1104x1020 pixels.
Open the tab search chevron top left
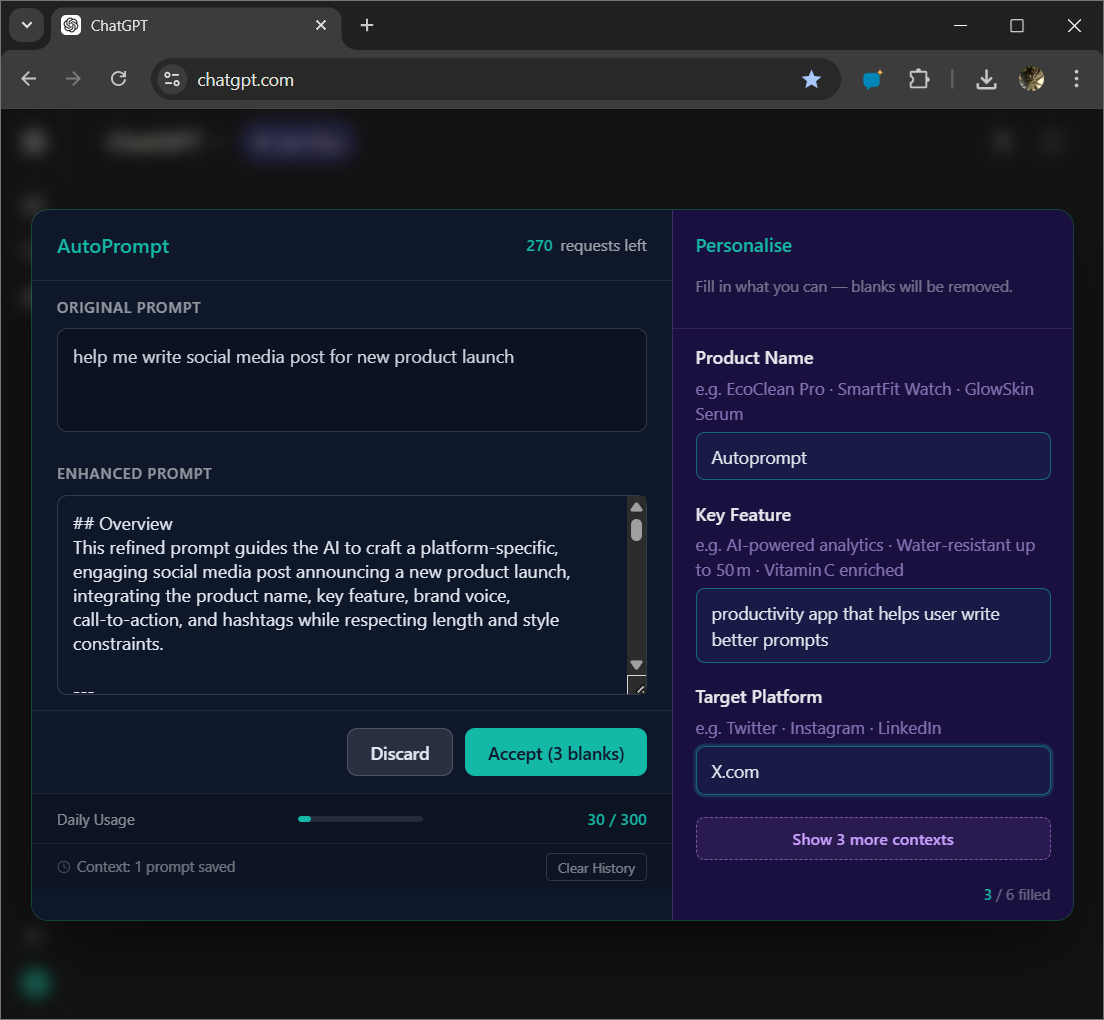tap(26, 25)
